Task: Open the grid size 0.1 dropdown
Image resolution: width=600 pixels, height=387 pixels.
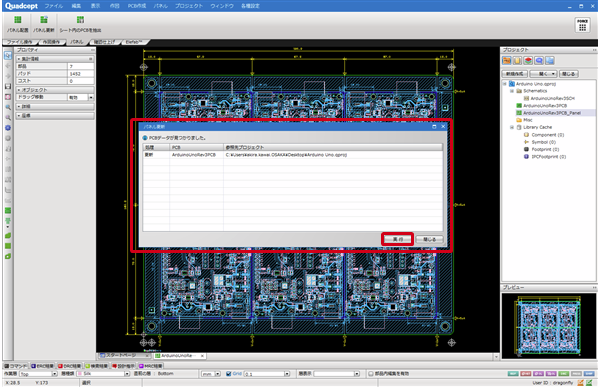Action: [287, 374]
